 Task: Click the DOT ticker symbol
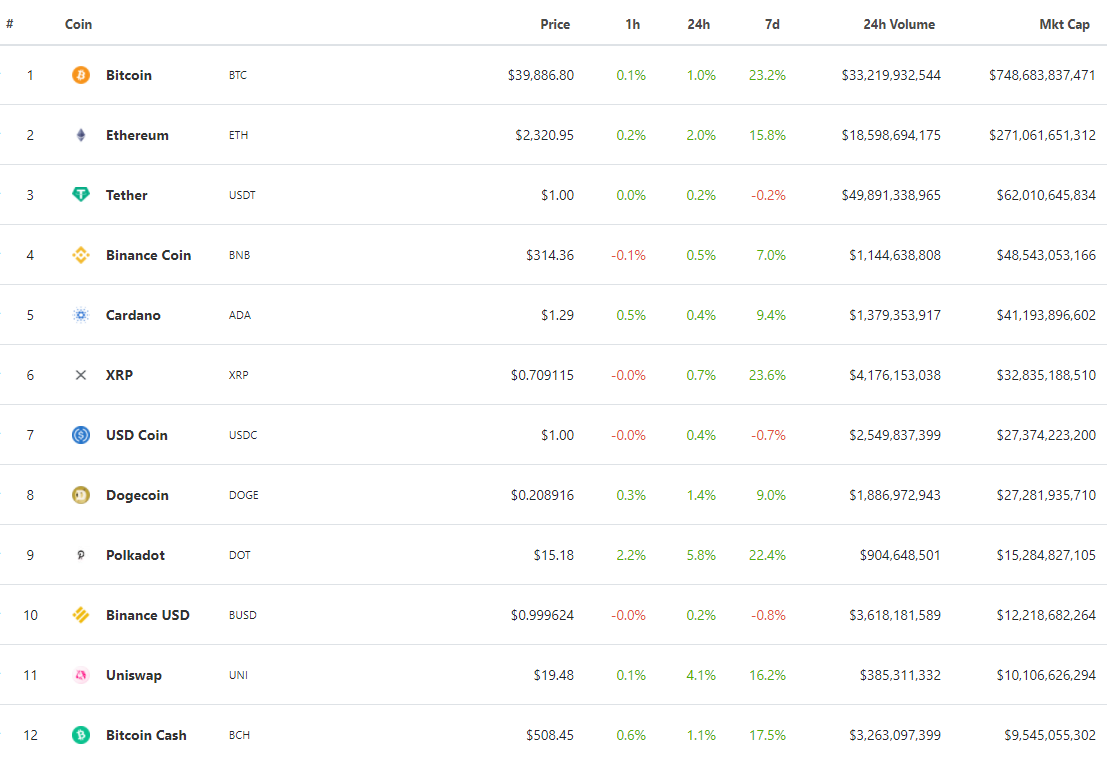click(239, 555)
